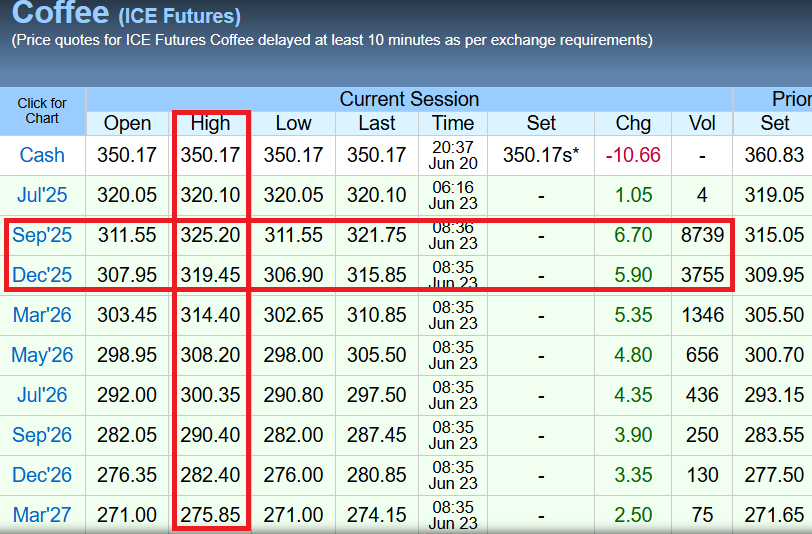Viewport: 812px width, 534px height.
Task: Select Sep'25 change value 6.70
Action: click(x=633, y=235)
